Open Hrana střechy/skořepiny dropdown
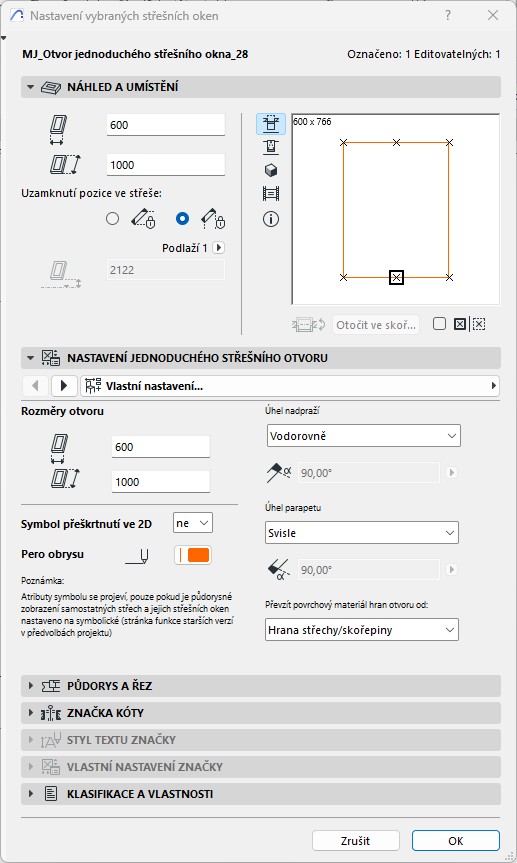 click(362, 630)
